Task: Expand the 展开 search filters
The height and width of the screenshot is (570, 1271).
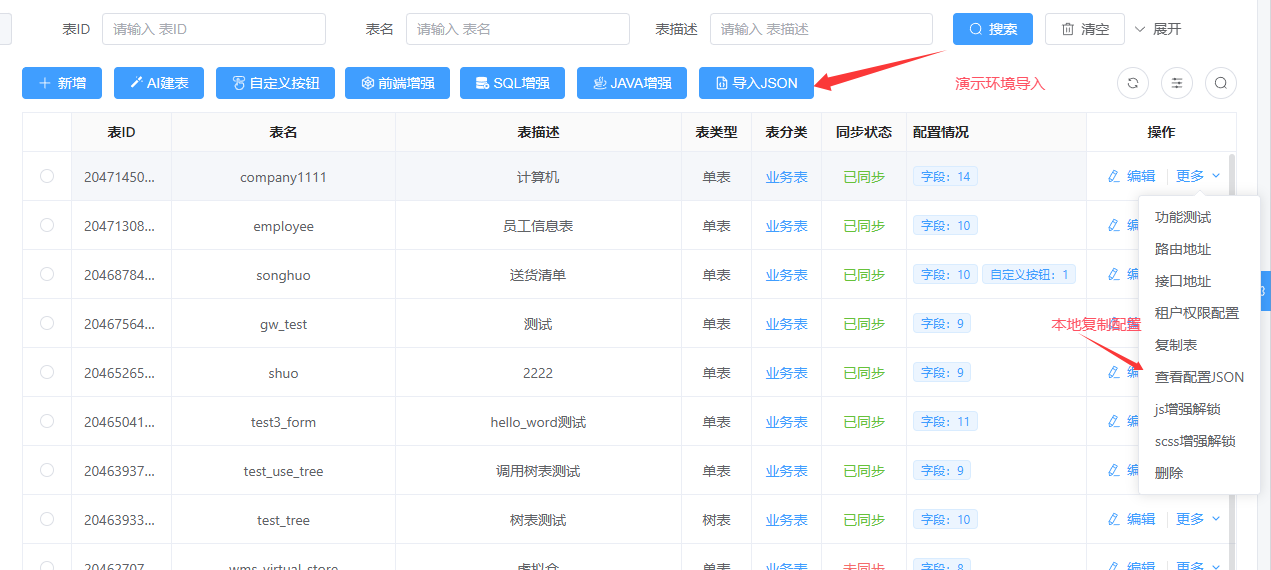Action: 1158,29
